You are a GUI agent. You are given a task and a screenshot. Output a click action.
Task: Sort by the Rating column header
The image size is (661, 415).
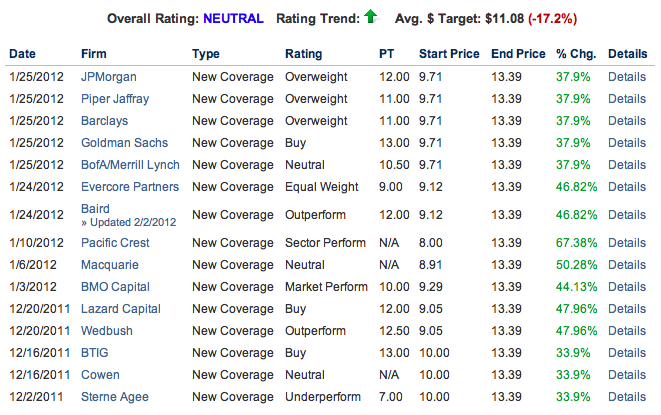click(303, 53)
